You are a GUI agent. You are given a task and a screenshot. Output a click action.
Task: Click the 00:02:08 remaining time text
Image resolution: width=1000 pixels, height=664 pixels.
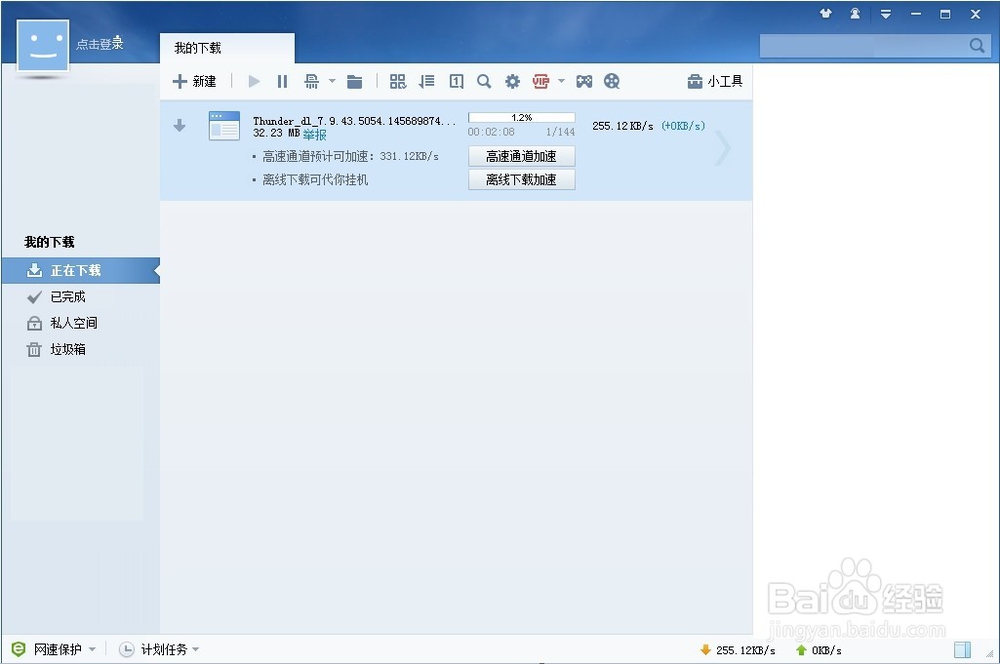(491, 132)
